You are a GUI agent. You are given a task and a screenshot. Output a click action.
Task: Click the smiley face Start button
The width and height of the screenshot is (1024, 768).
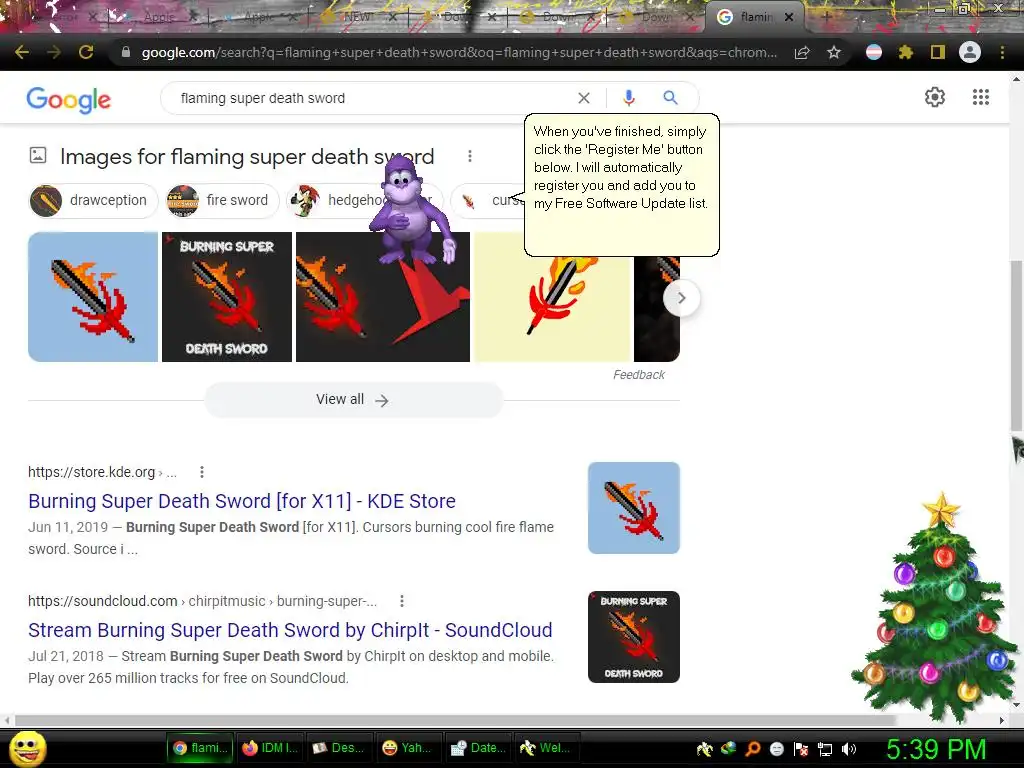(x=27, y=748)
